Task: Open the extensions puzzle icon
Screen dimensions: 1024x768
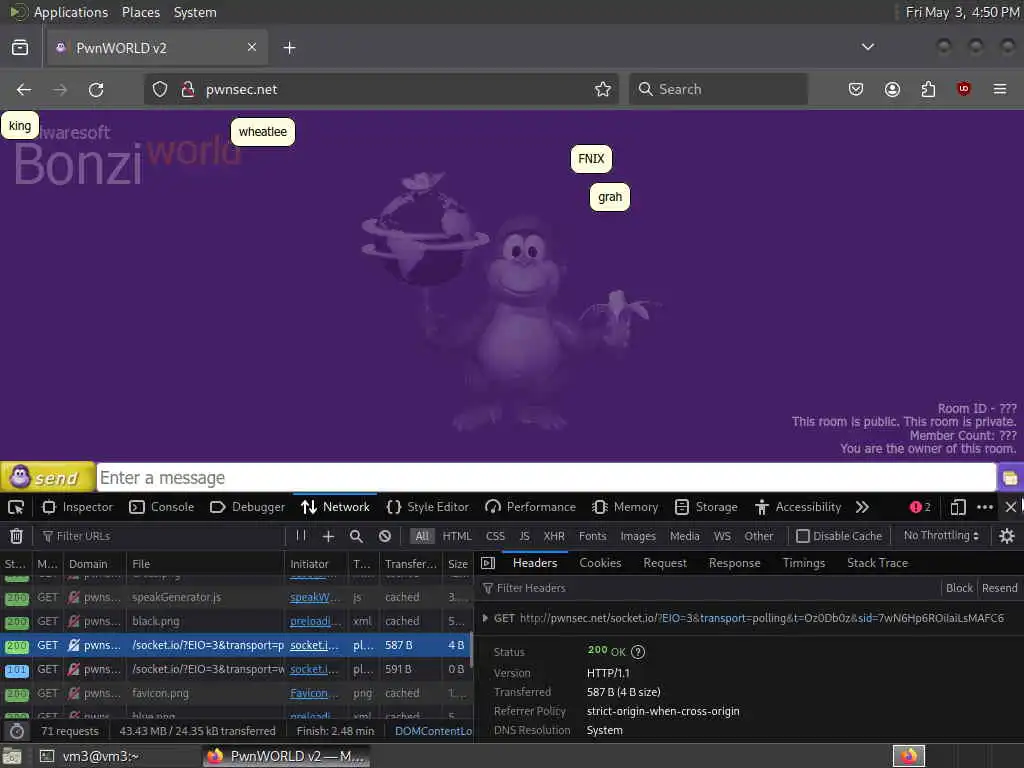Action: point(928,89)
